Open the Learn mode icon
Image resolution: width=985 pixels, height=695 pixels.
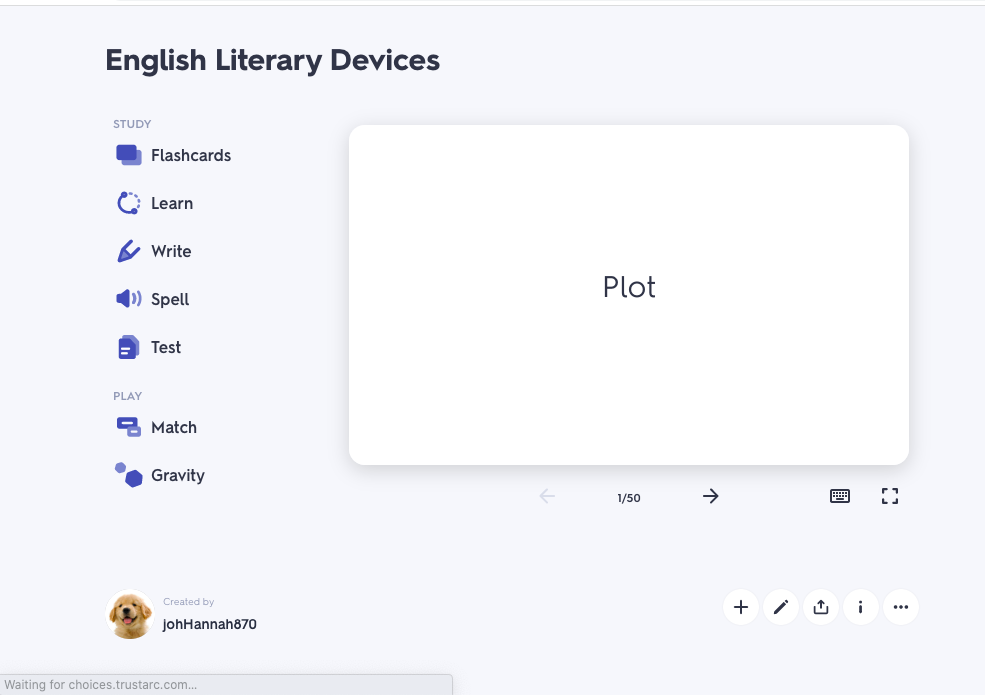(x=129, y=203)
